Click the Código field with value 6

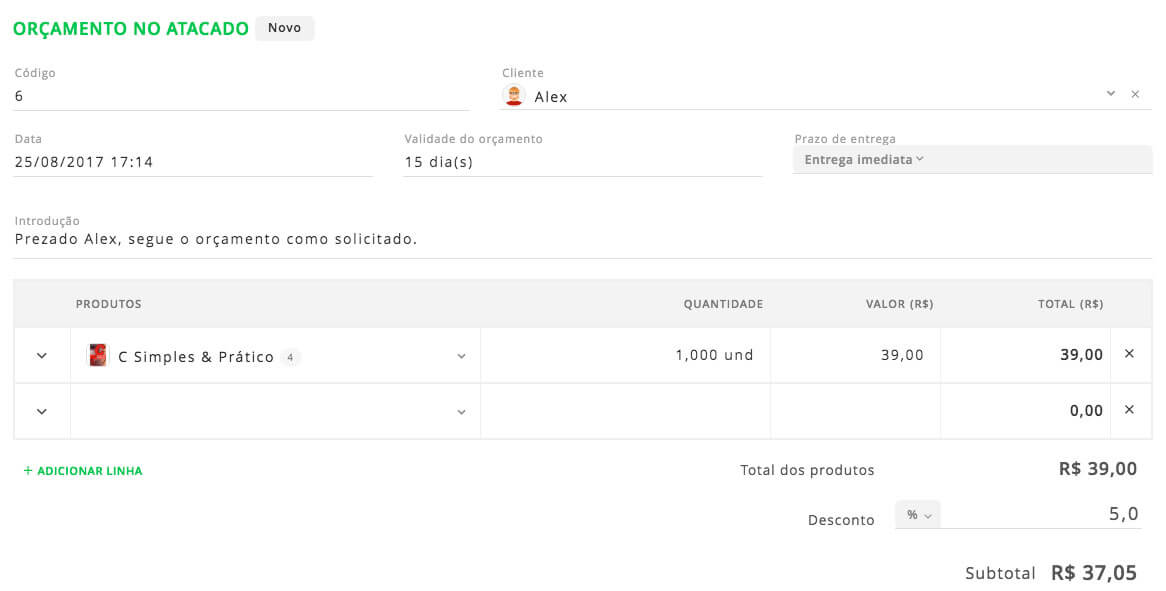tap(241, 96)
